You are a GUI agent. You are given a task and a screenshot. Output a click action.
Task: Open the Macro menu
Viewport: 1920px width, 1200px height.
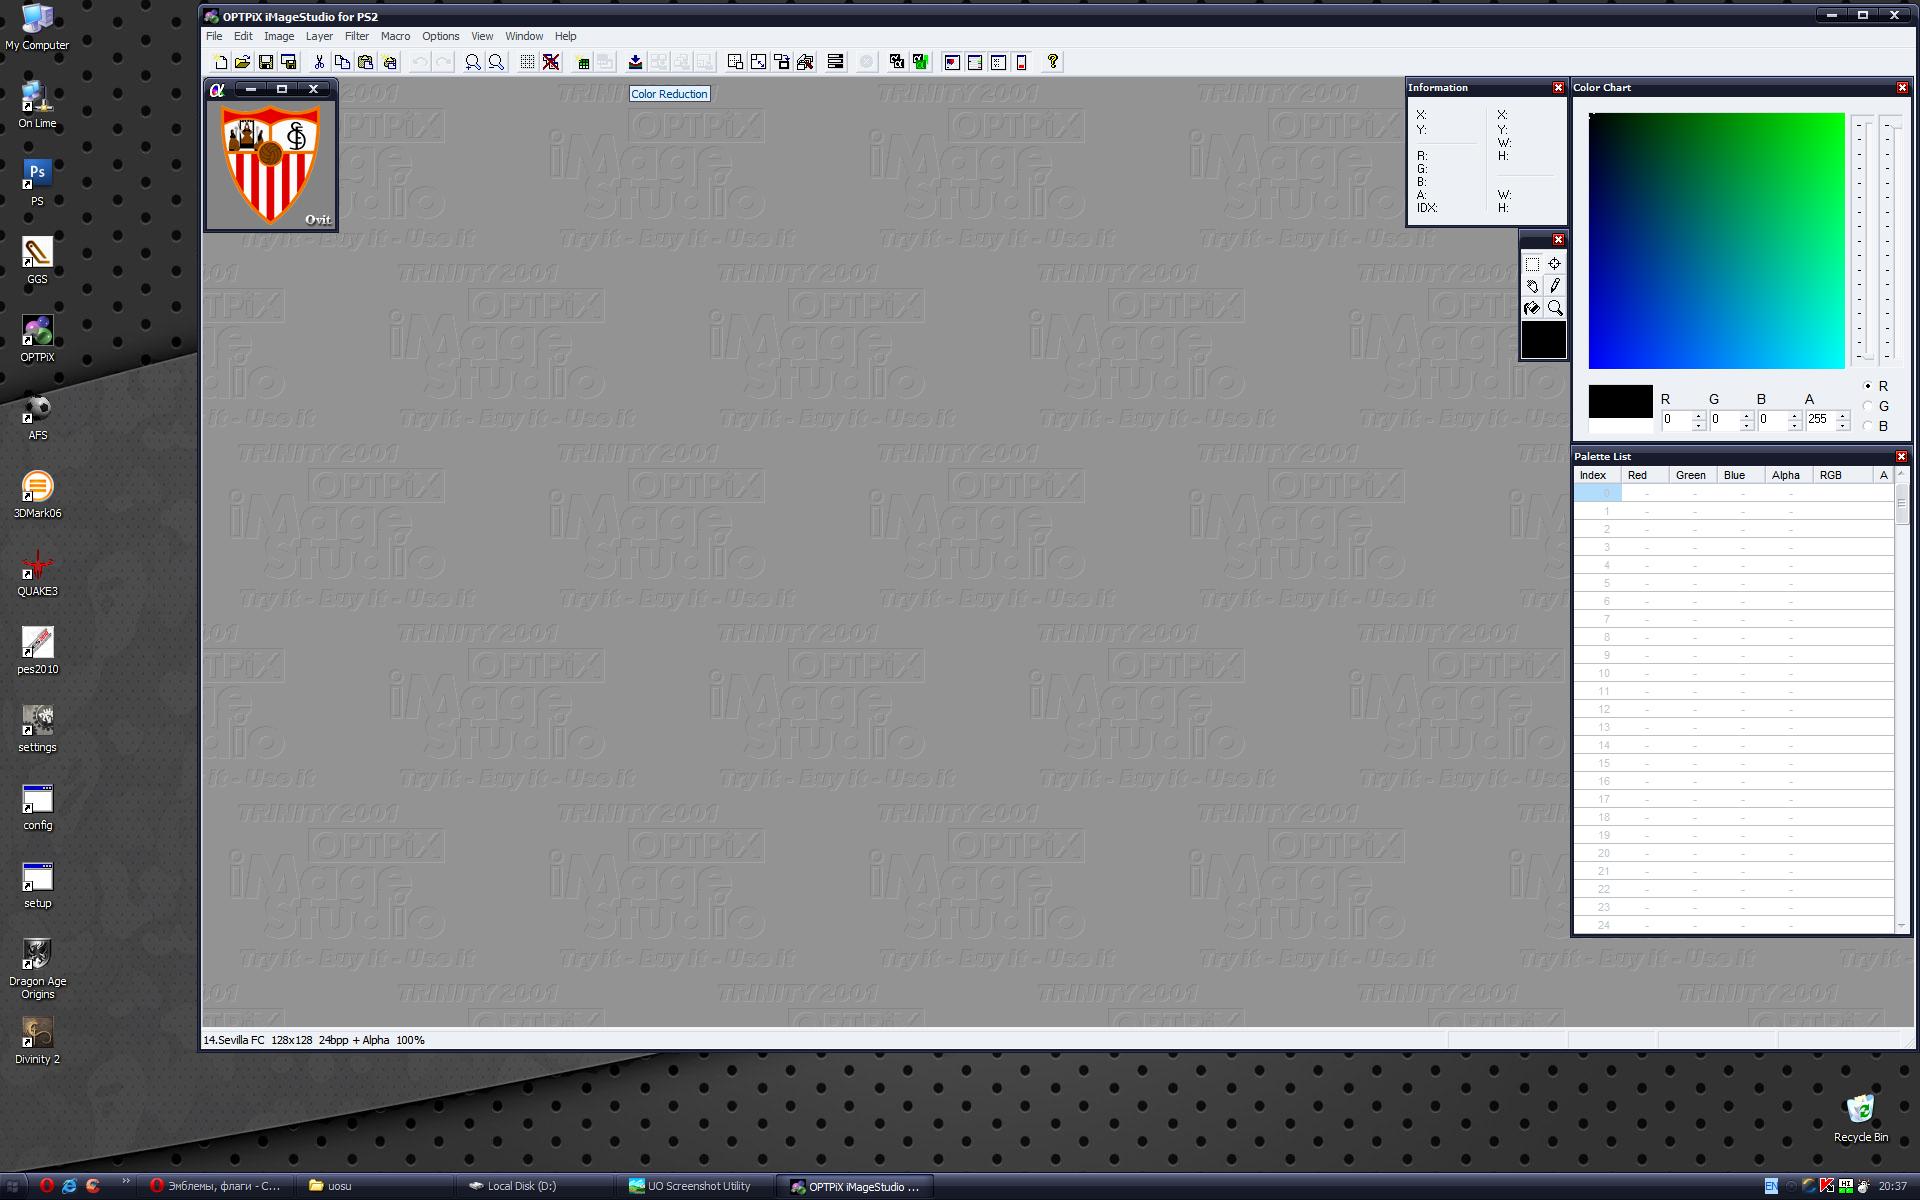pos(395,36)
